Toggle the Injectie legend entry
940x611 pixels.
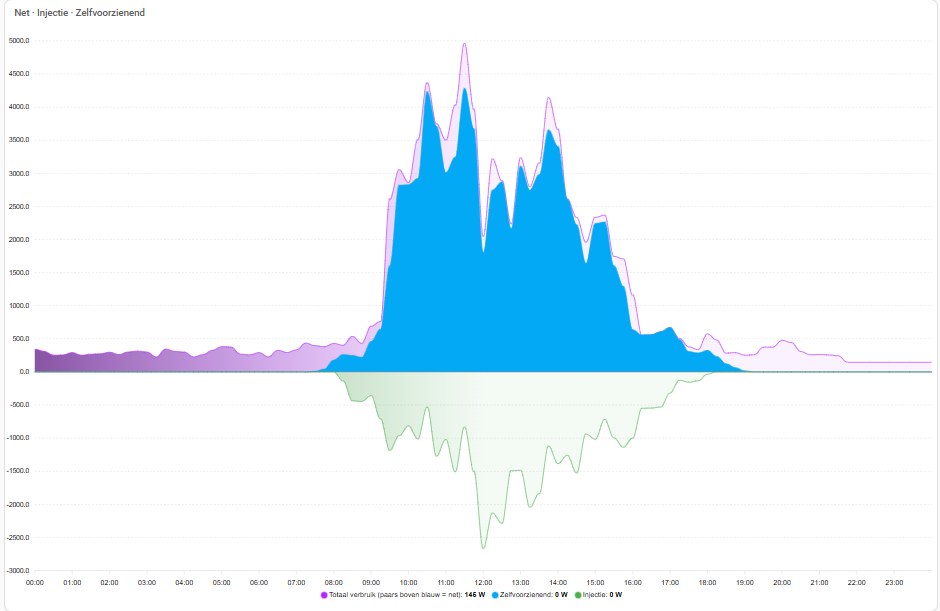coord(598,595)
